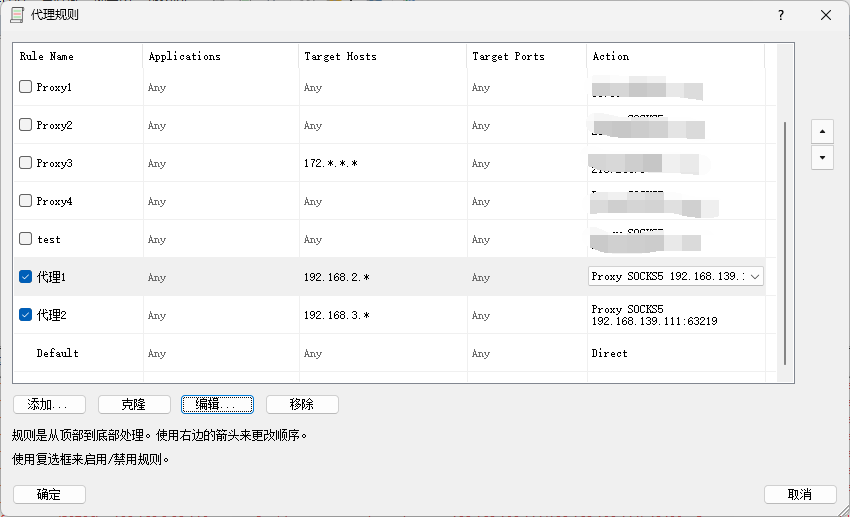Confirm with the 确定 button
The image size is (850, 517).
click(49, 494)
